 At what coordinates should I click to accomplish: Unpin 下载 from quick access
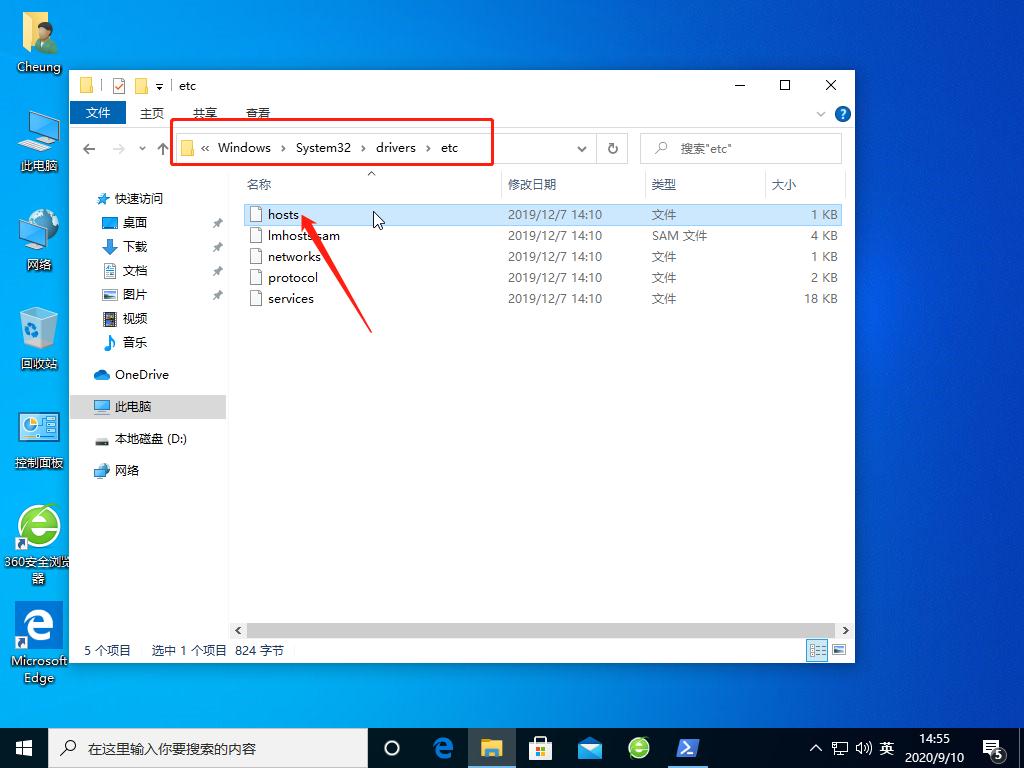point(217,246)
